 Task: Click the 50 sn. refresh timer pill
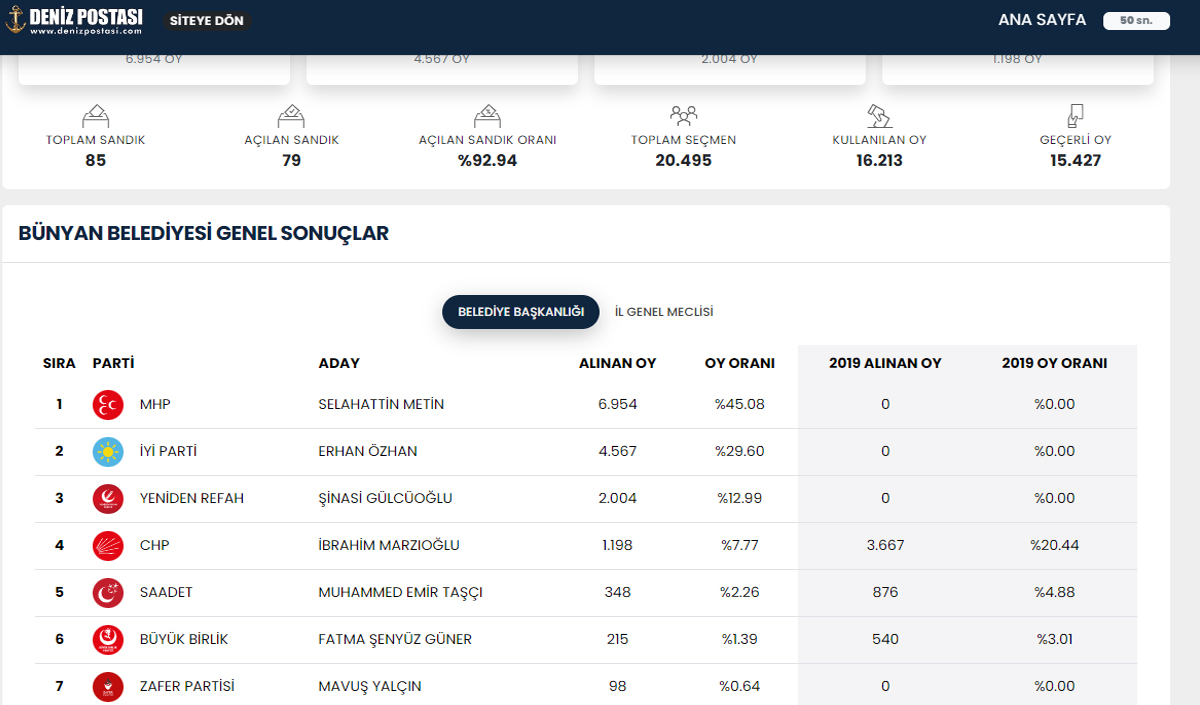pos(1136,21)
